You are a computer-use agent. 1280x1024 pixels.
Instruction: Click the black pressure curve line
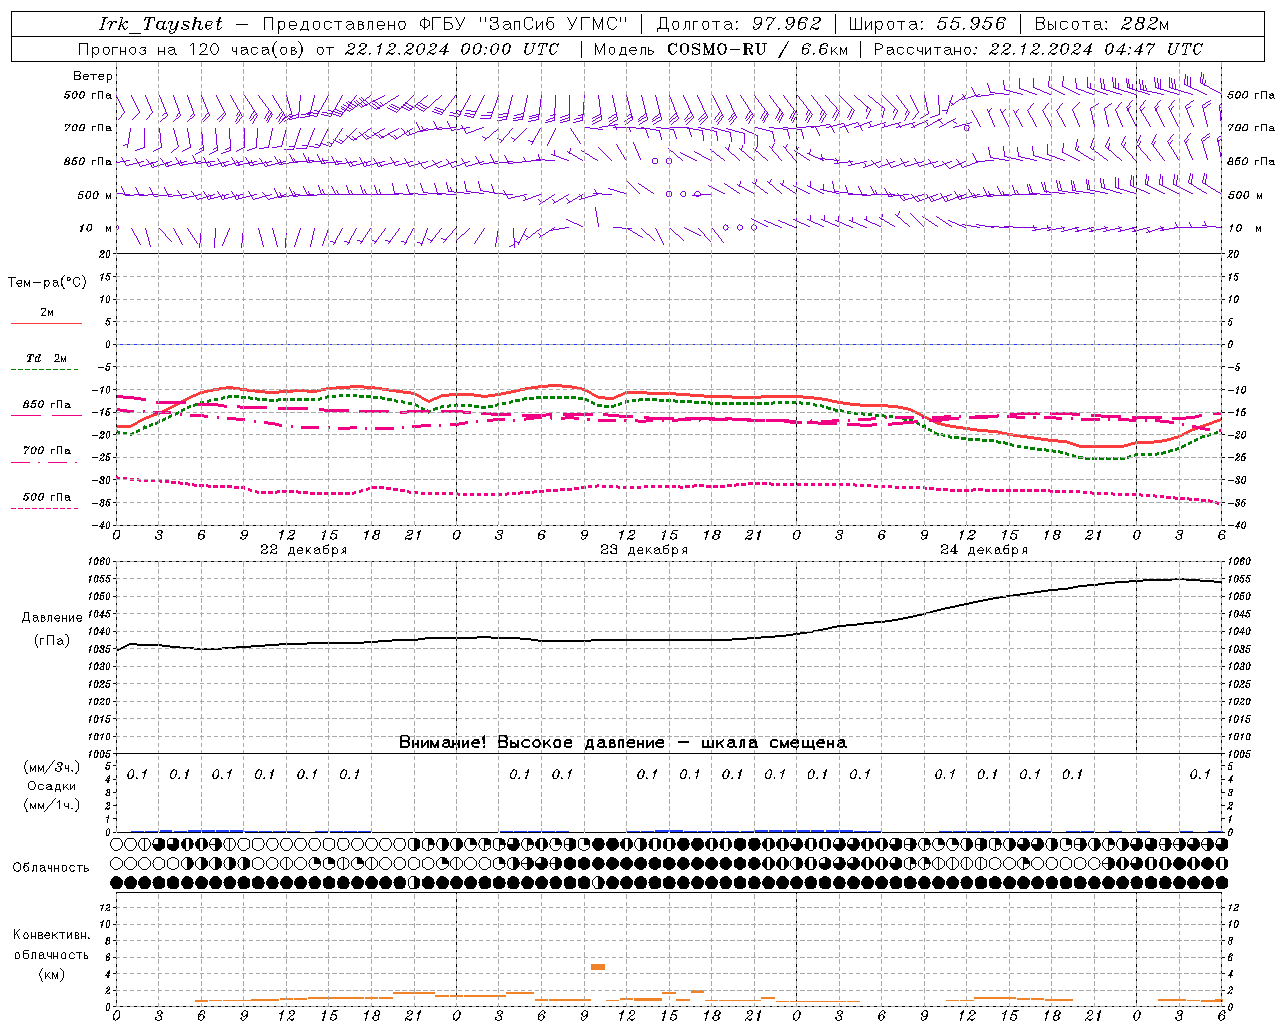(670, 639)
